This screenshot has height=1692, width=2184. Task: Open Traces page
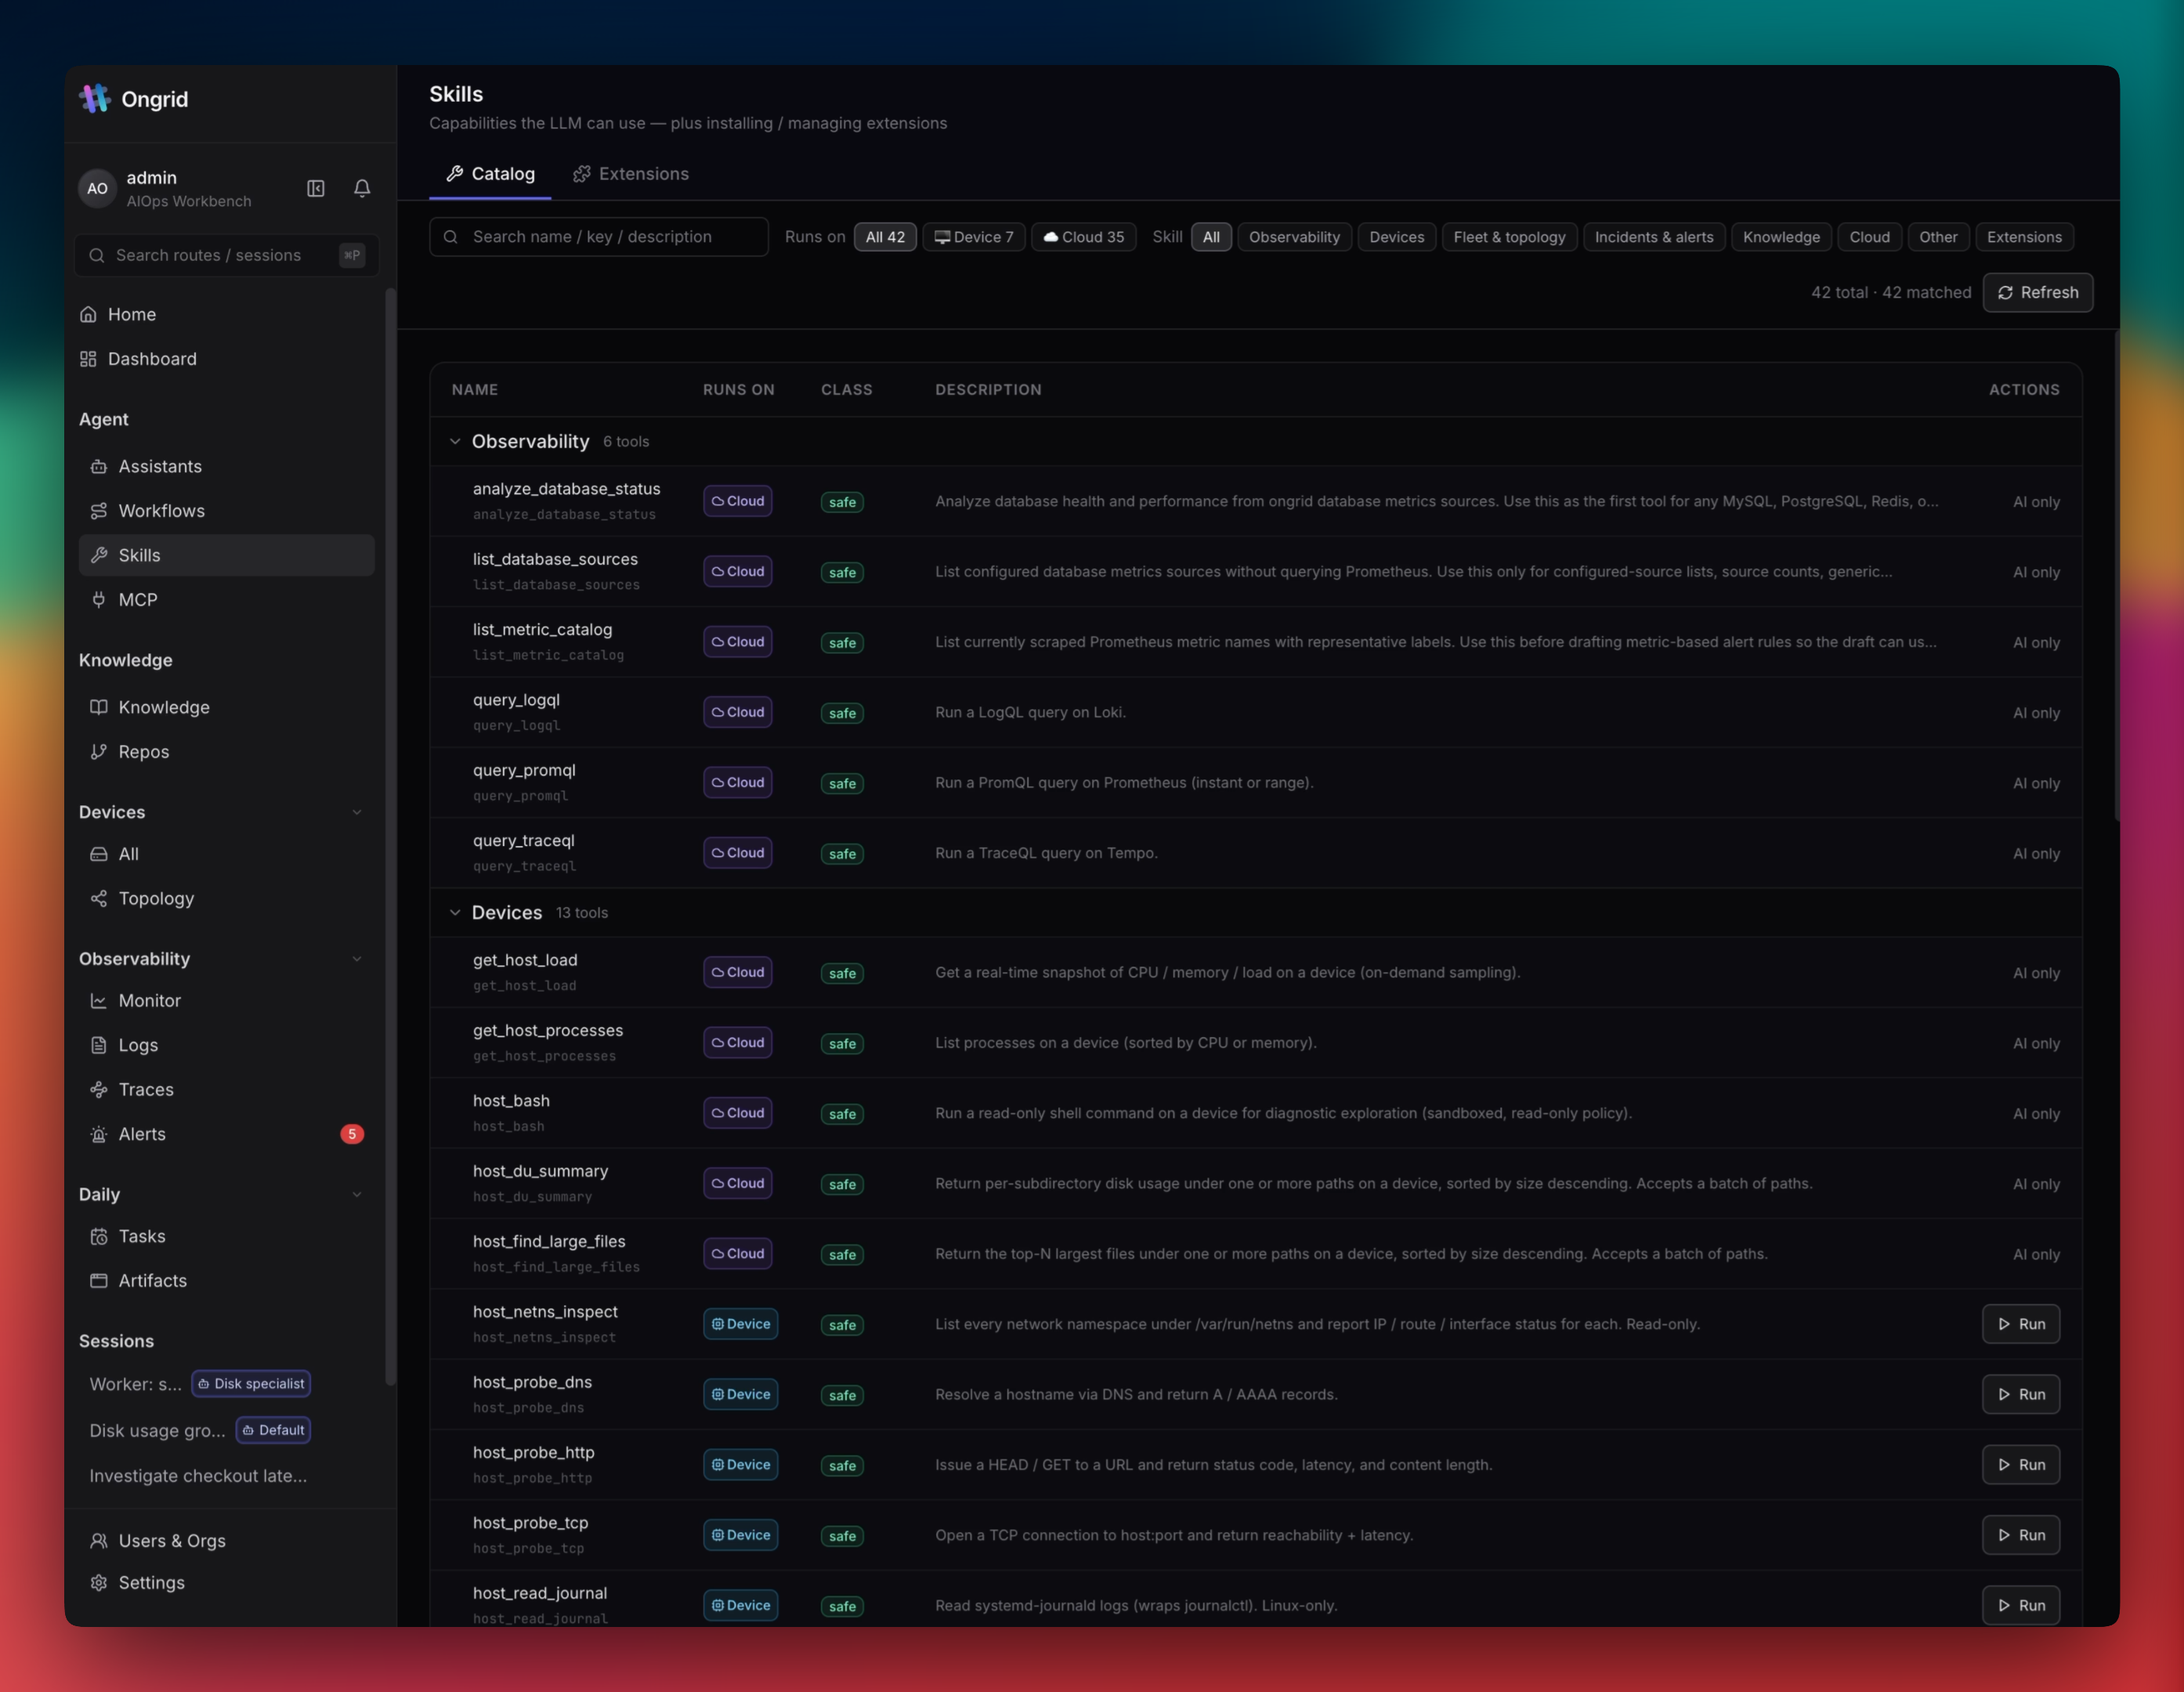pyautogui.click(x=226, y=1089)
